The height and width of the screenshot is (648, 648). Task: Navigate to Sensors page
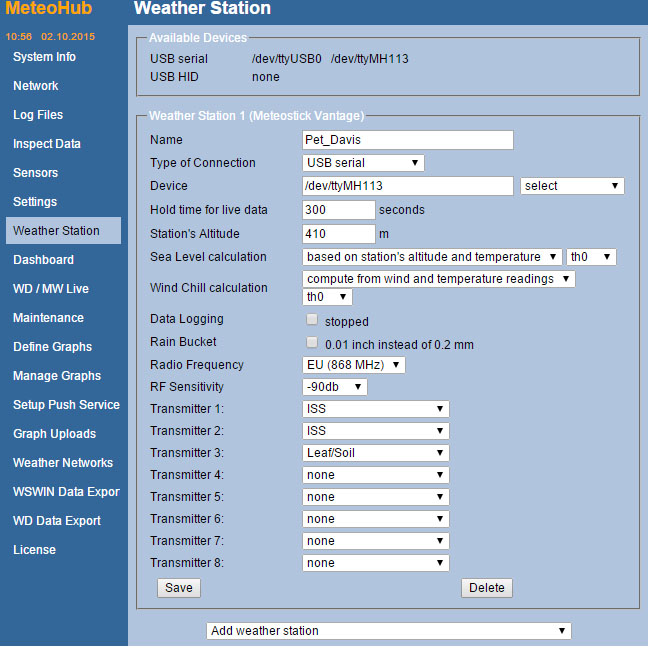click(36, 172)
